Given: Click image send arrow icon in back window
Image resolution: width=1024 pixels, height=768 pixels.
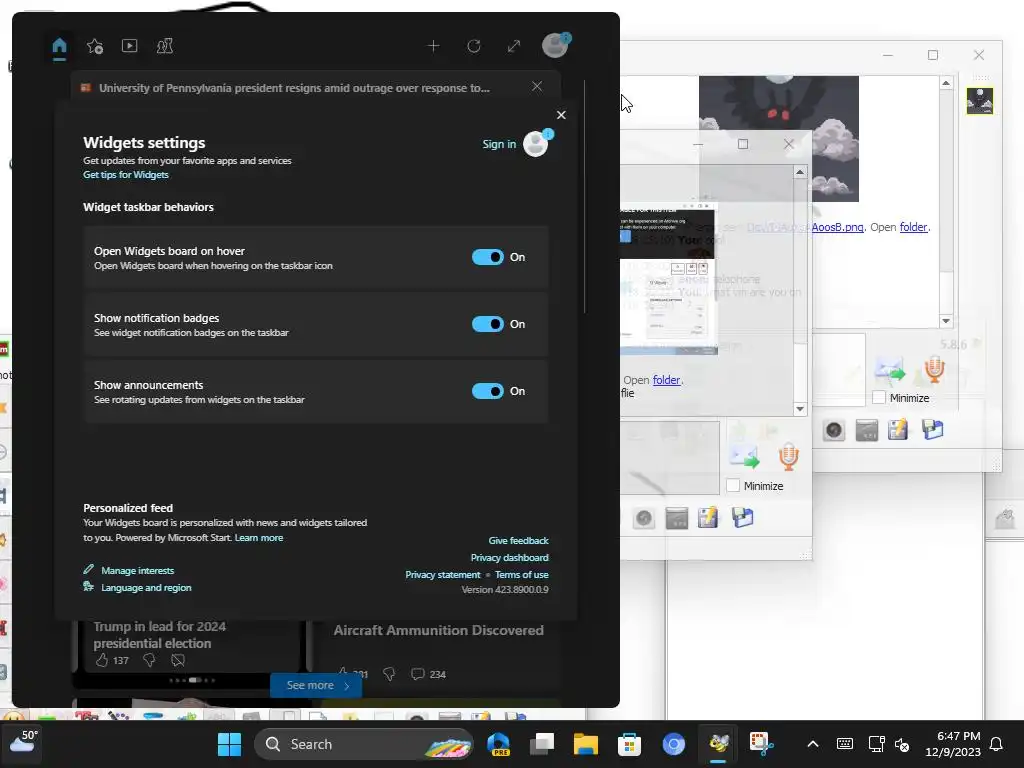Looking at the screenshot, I should point(890,370).
